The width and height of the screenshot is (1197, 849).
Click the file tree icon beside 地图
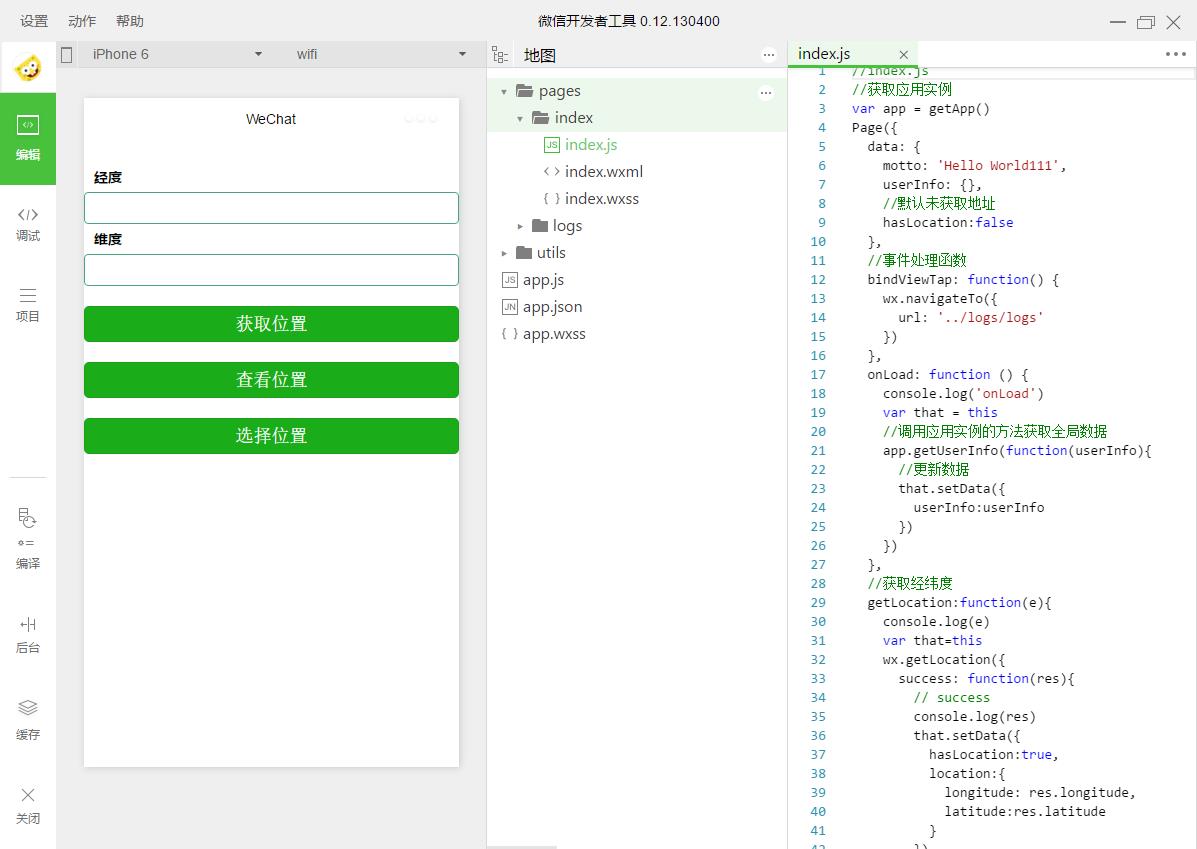click(x=500, y=55)
